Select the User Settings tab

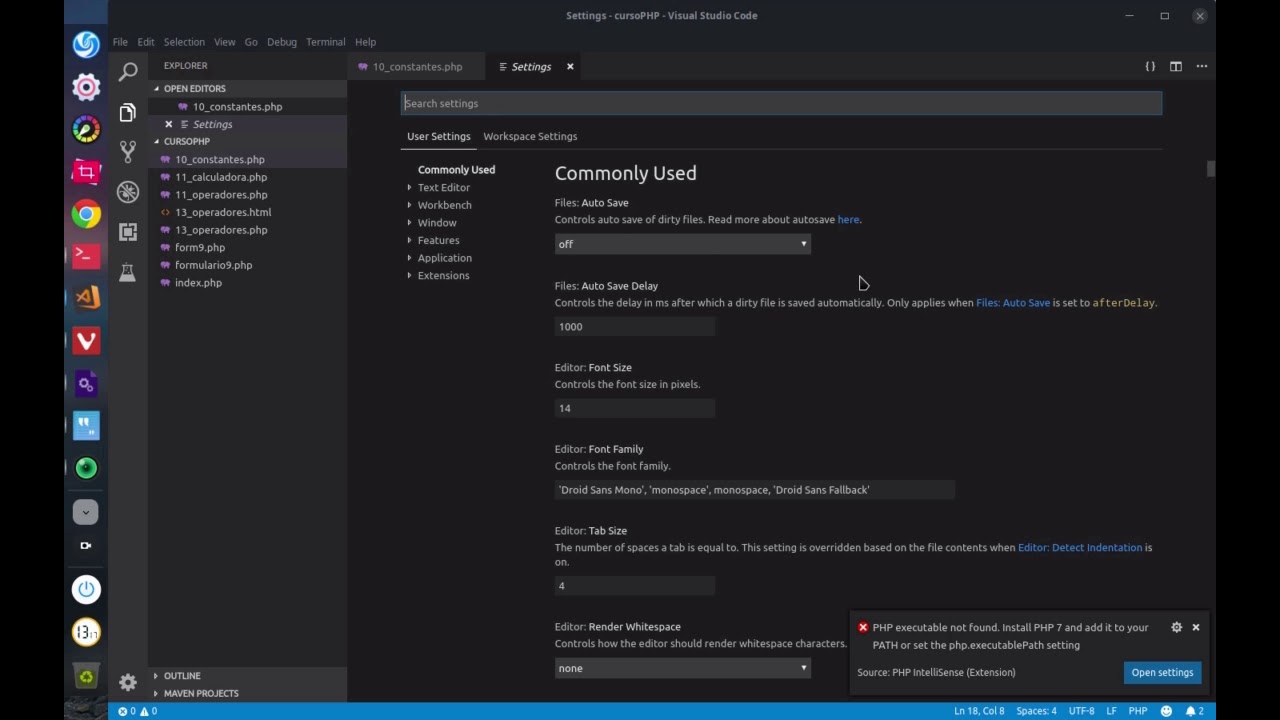[438, 136]
